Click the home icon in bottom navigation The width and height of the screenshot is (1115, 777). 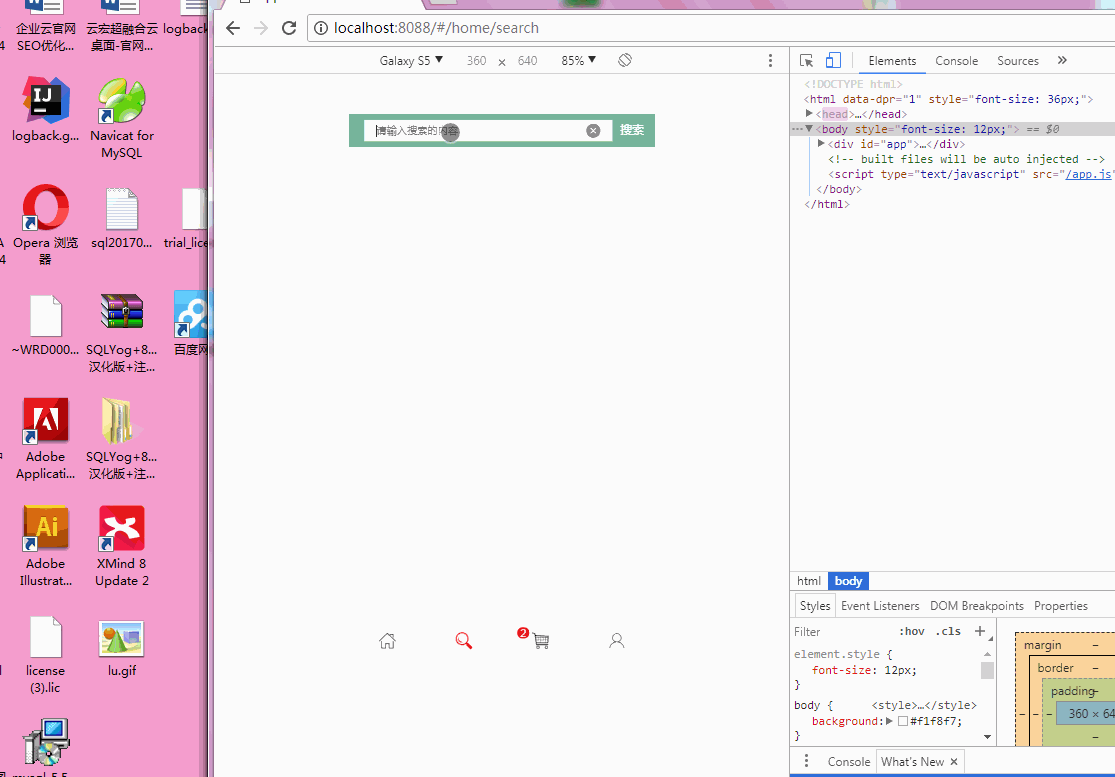[x=387, y=641]
